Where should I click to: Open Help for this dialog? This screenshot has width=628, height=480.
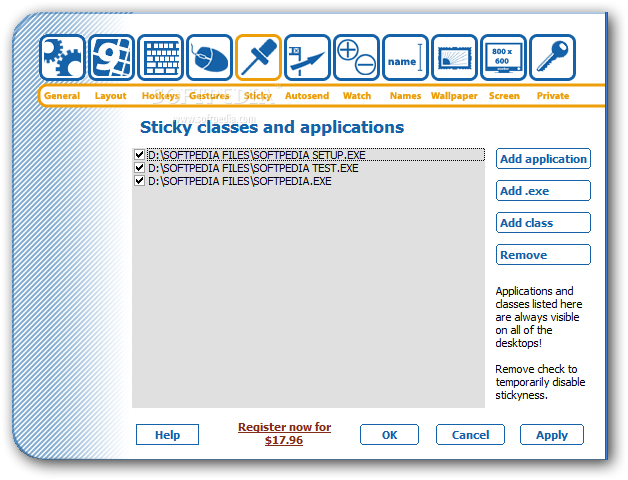(167, 435)
